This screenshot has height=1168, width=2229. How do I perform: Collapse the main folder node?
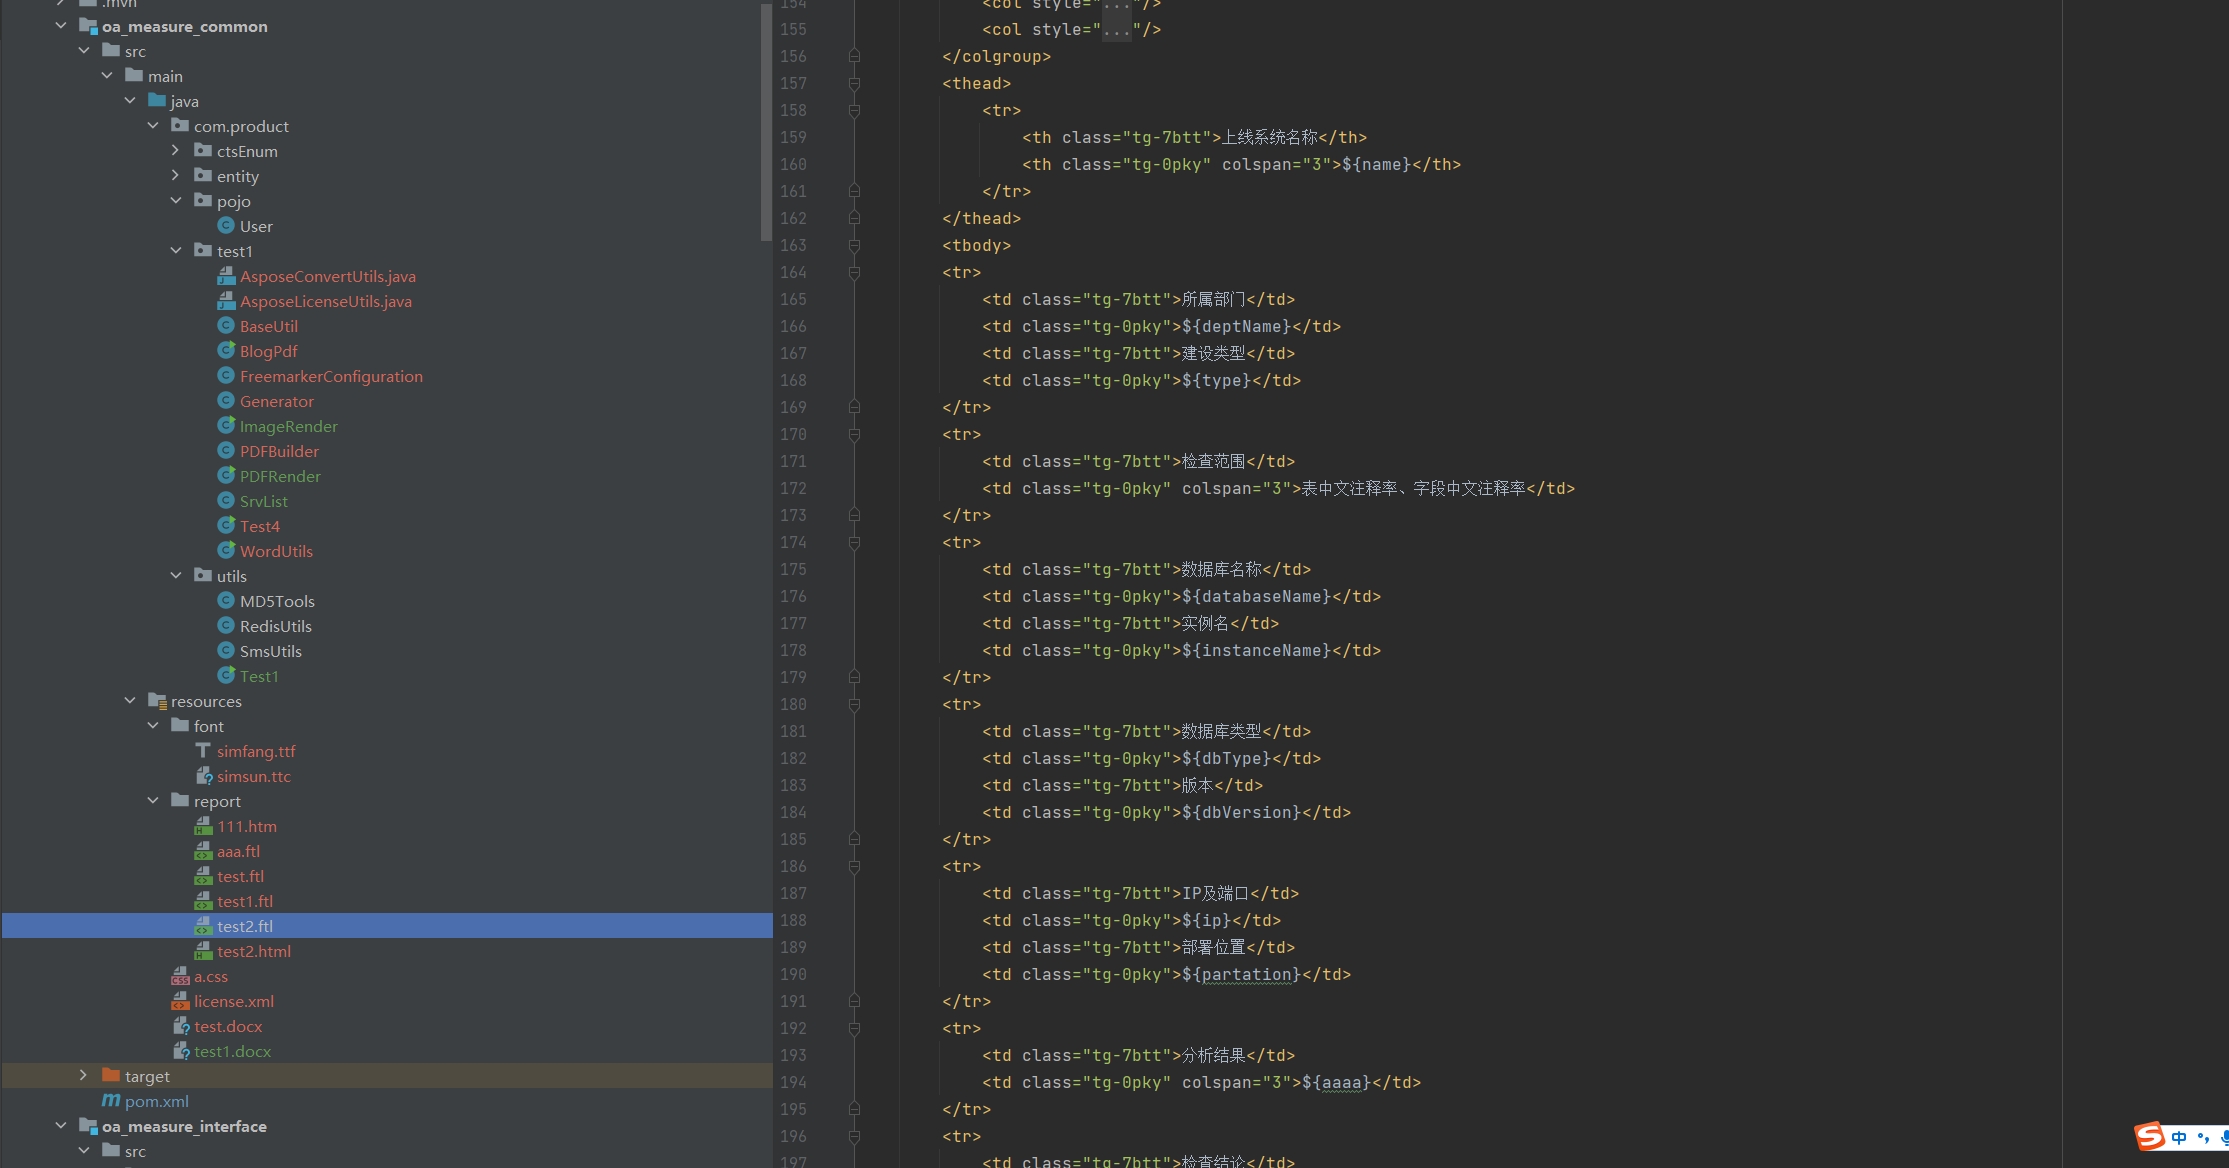pos(107,76)
